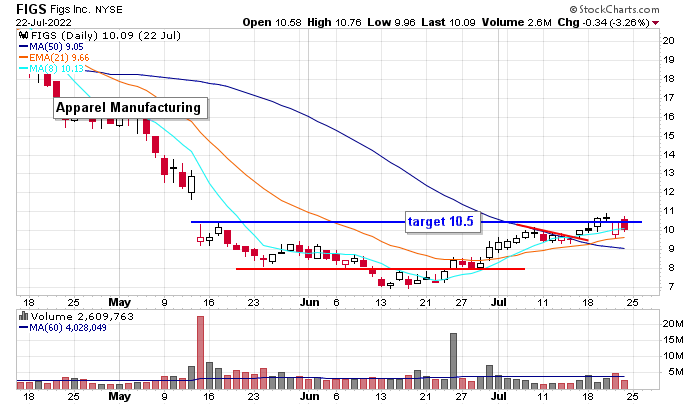Image resolution: width=700 pixels, height=405 pixels.
Task: Click the StockCharts.com copyright label
Action: (614, 9)
